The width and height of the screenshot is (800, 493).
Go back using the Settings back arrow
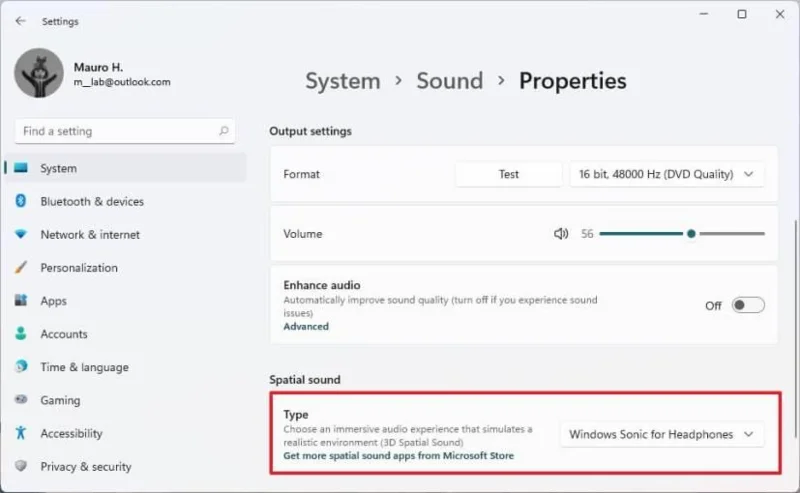20,21
